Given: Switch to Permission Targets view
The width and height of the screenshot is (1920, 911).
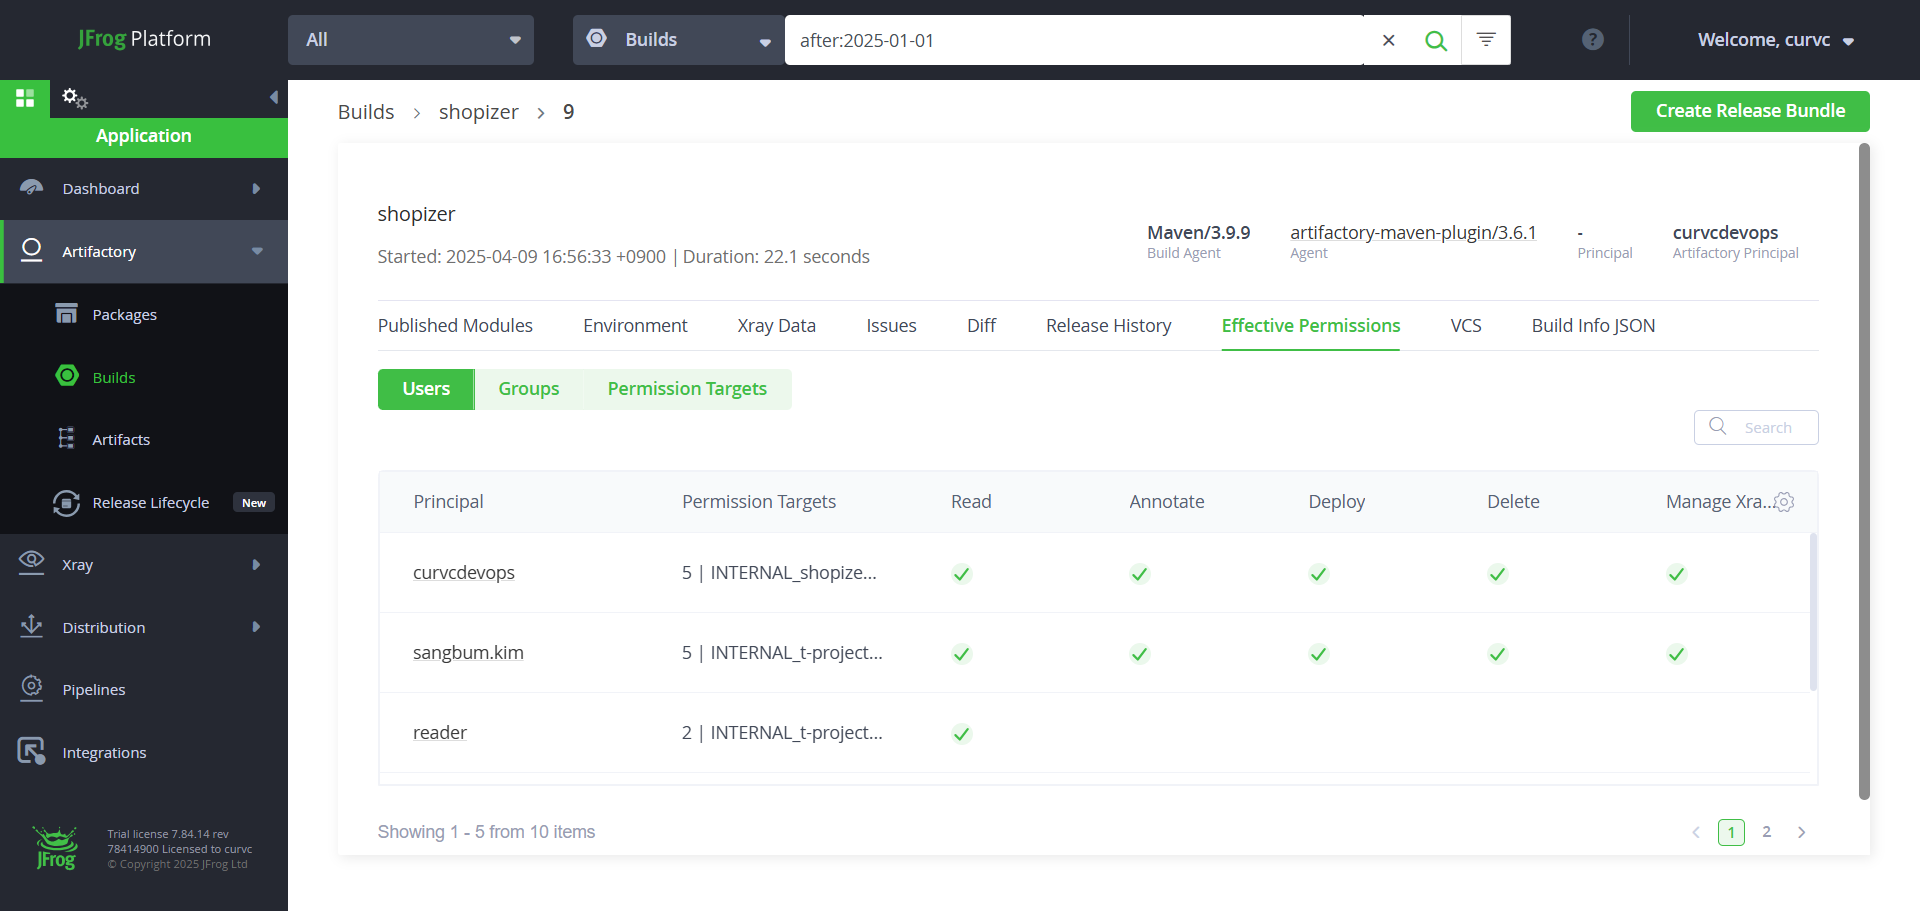Looking at the screenshot, I should click(x=687, y=389).
